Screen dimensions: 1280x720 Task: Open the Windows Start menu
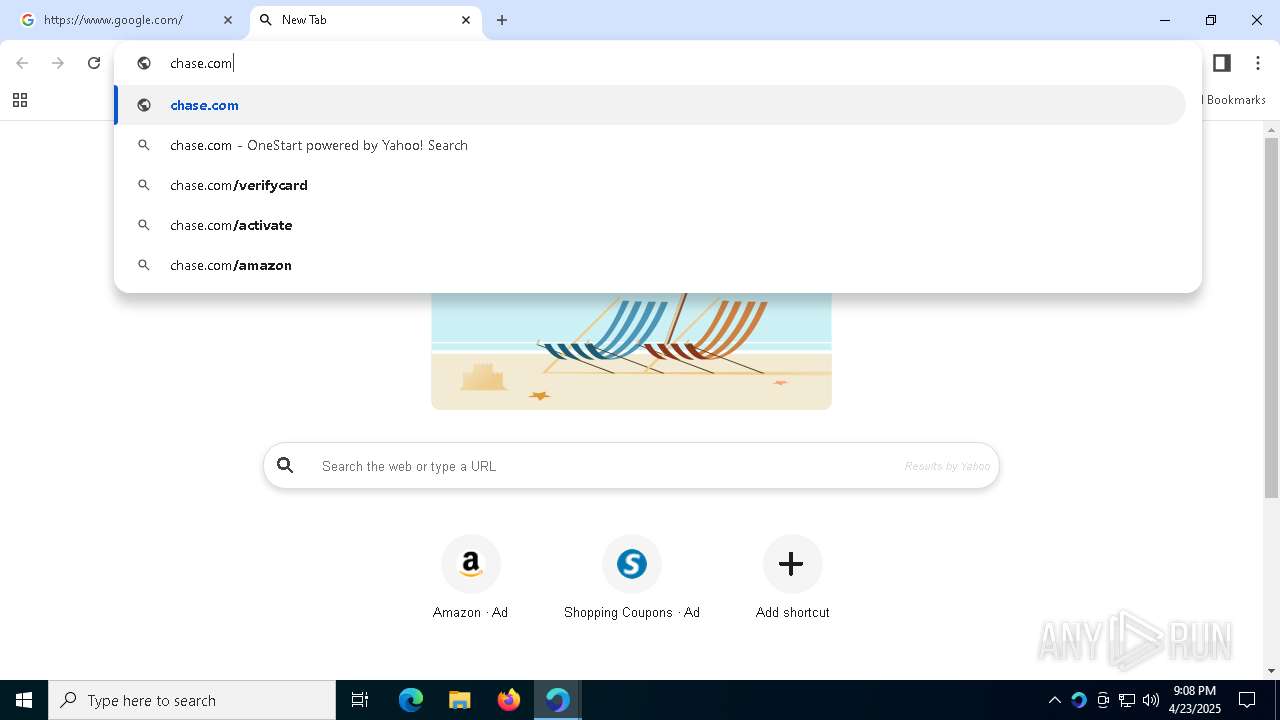24,700
